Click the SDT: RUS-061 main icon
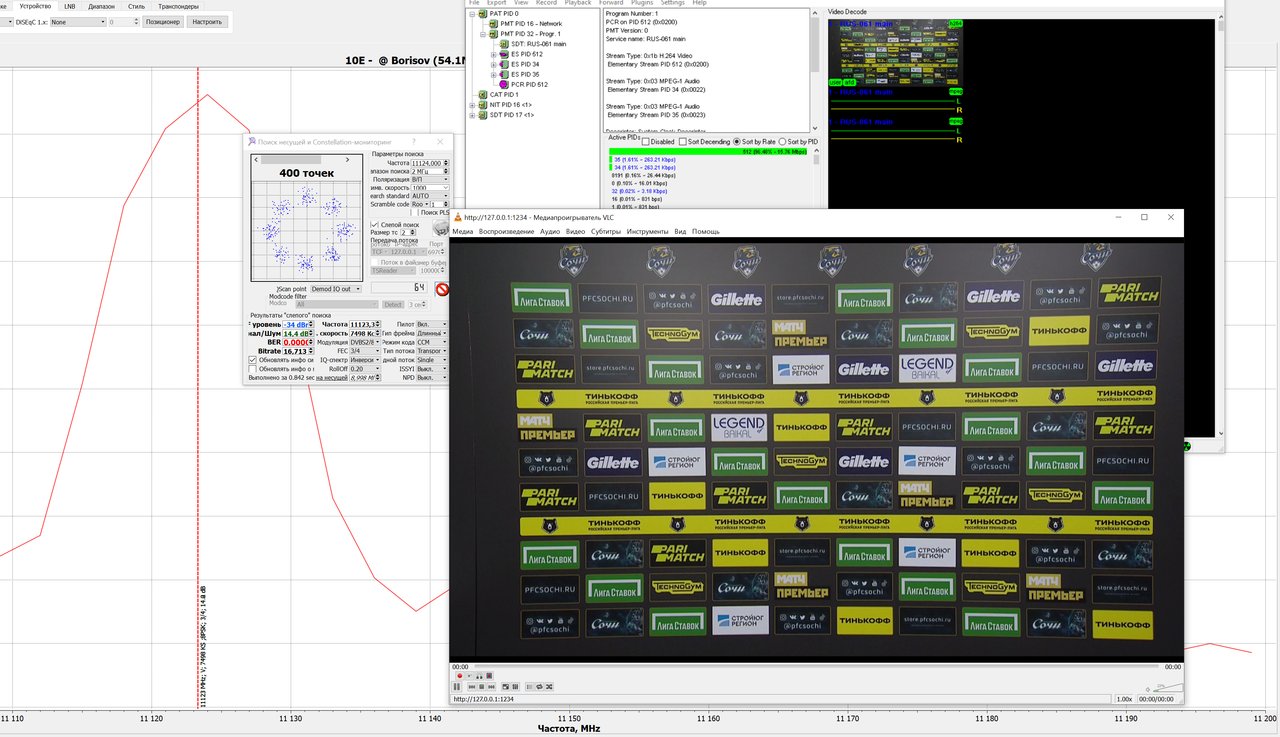The width and height of the screenshot is (1280, 737). 504,44
